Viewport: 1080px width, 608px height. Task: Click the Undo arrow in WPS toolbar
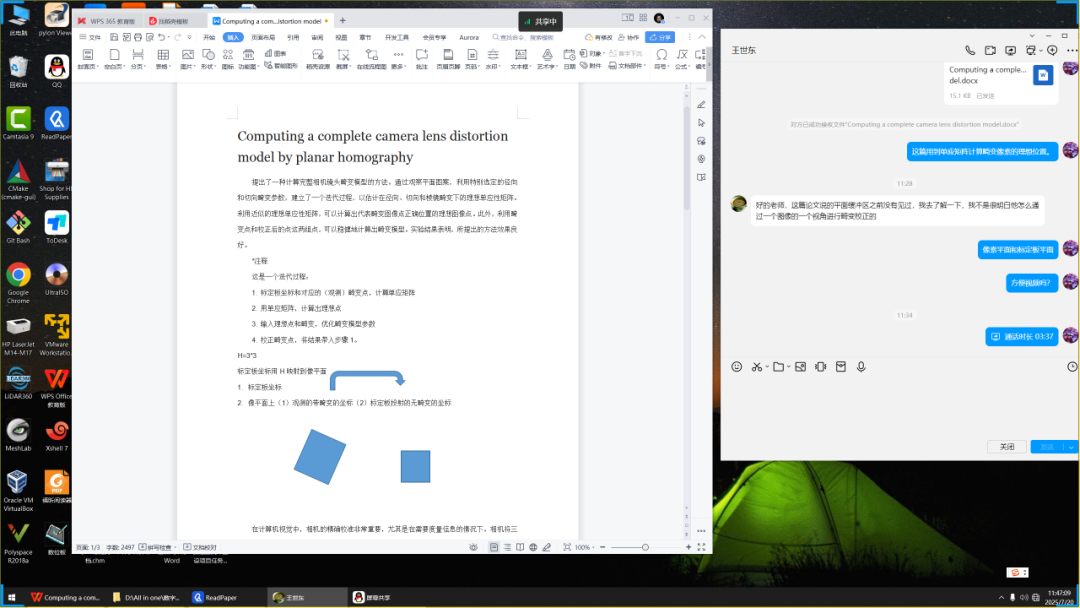162,37
